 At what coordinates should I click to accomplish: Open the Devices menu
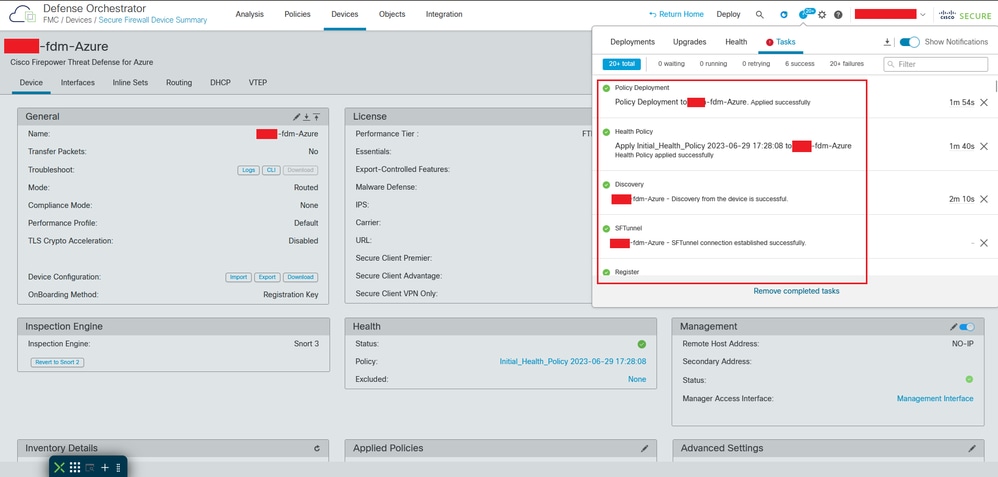(345, 14)
